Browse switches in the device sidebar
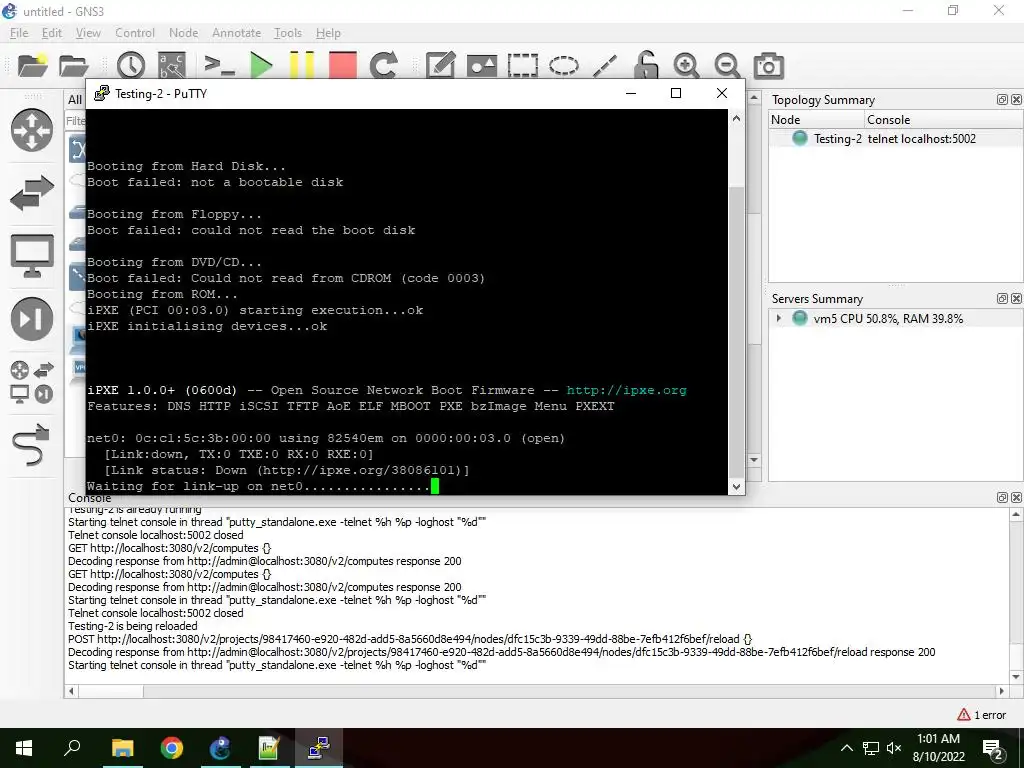Screen dimensions: 1024x768 31,193
